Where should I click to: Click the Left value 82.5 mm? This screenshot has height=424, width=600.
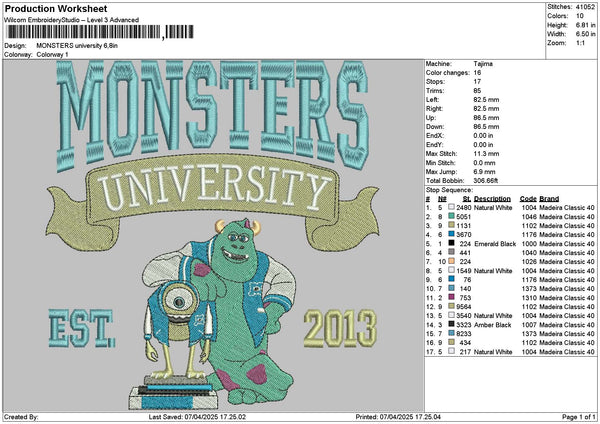[x=486, y=100]
